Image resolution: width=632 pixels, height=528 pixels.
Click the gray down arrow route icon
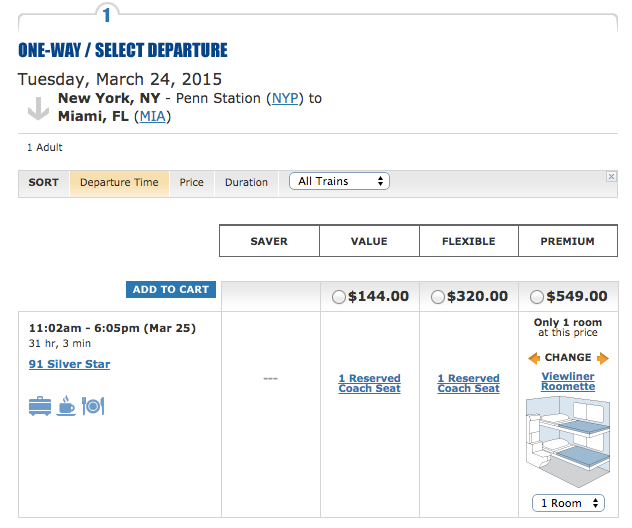click(38, 108)
